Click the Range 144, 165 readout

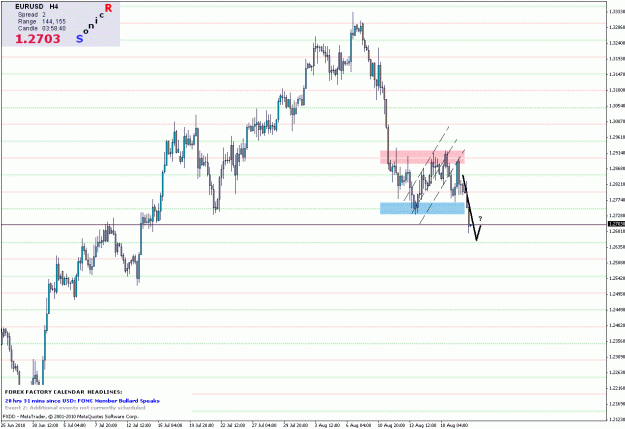tap(42, 22)
